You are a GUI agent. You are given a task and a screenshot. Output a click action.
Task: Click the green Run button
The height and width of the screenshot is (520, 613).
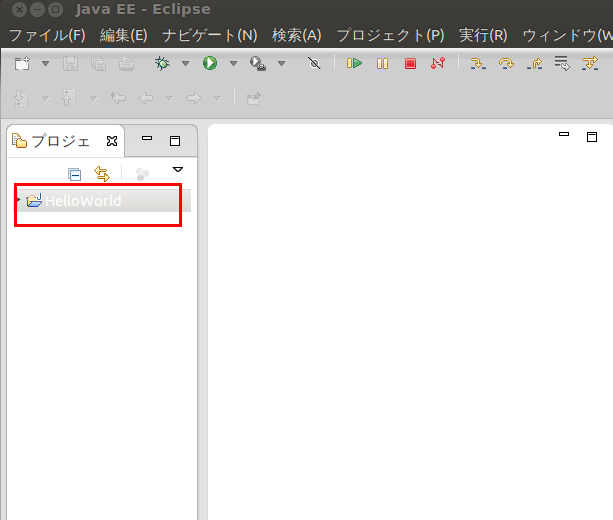point(210,63)
